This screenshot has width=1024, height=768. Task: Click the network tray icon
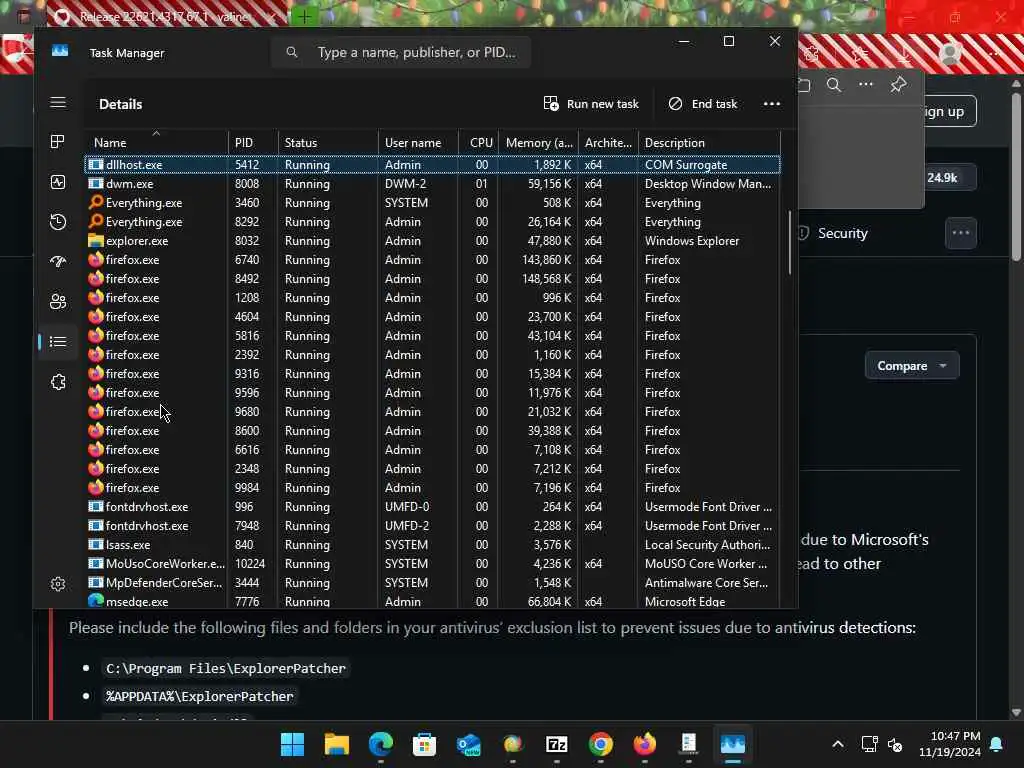869,744
